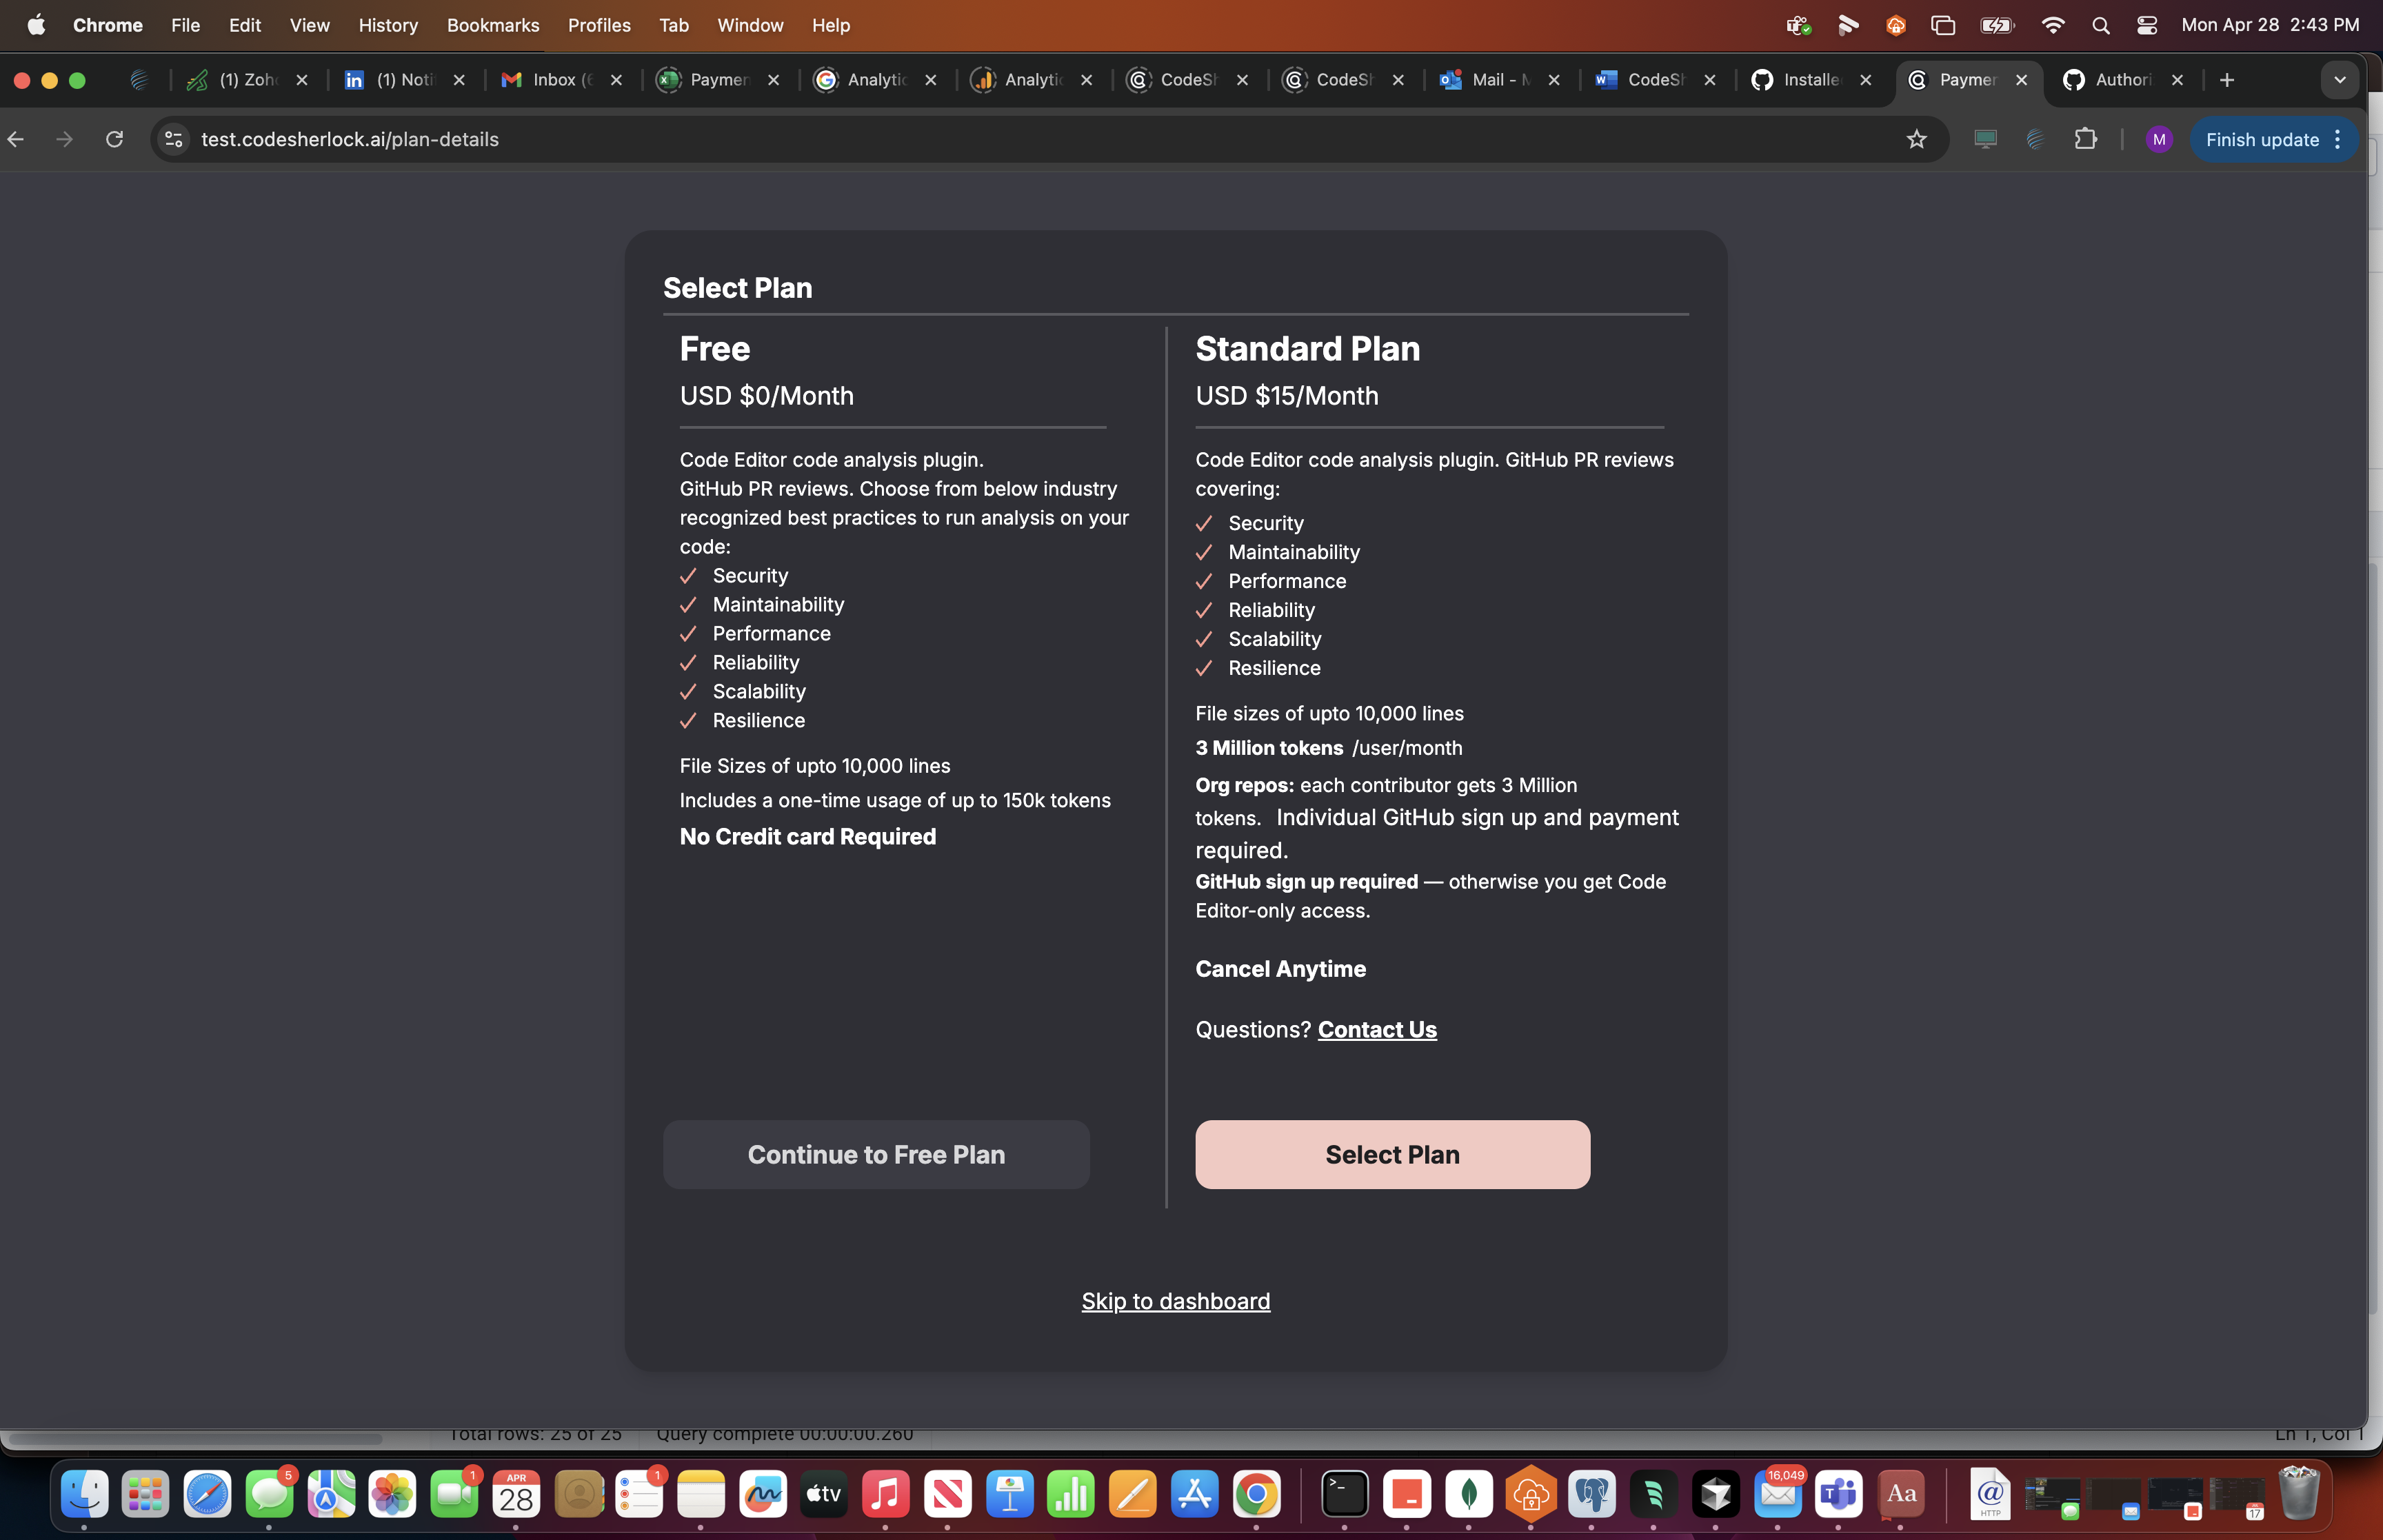Click the forward navigation arrow
This screenshot has width=2383, height=1540.
64,139
